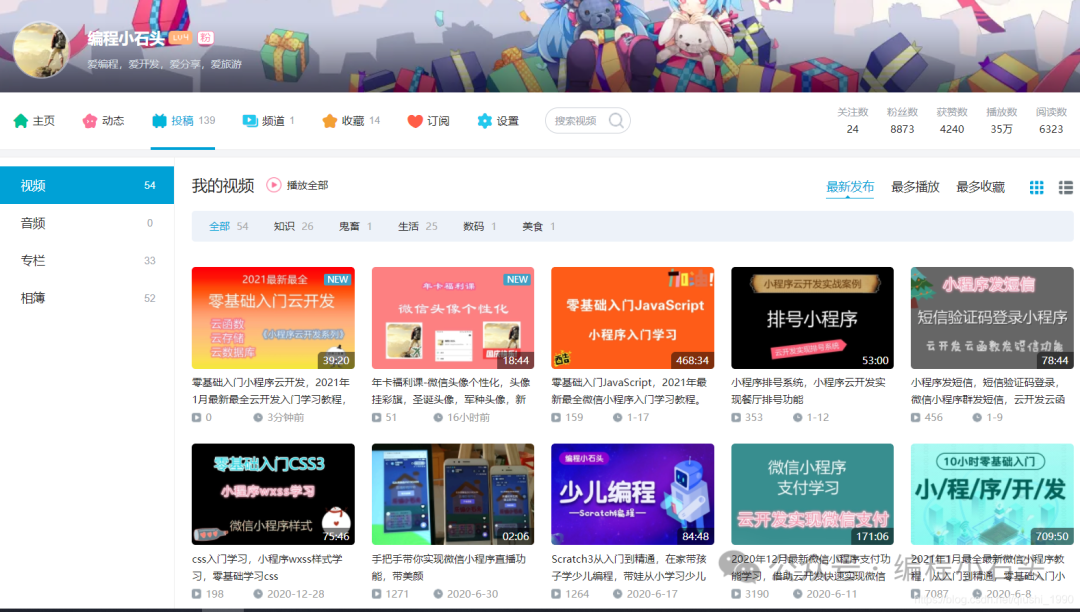1080x612 pixels.
Task: Open the 02:06 phone live-stream video thumbnail
Action: tap(453, 494)
